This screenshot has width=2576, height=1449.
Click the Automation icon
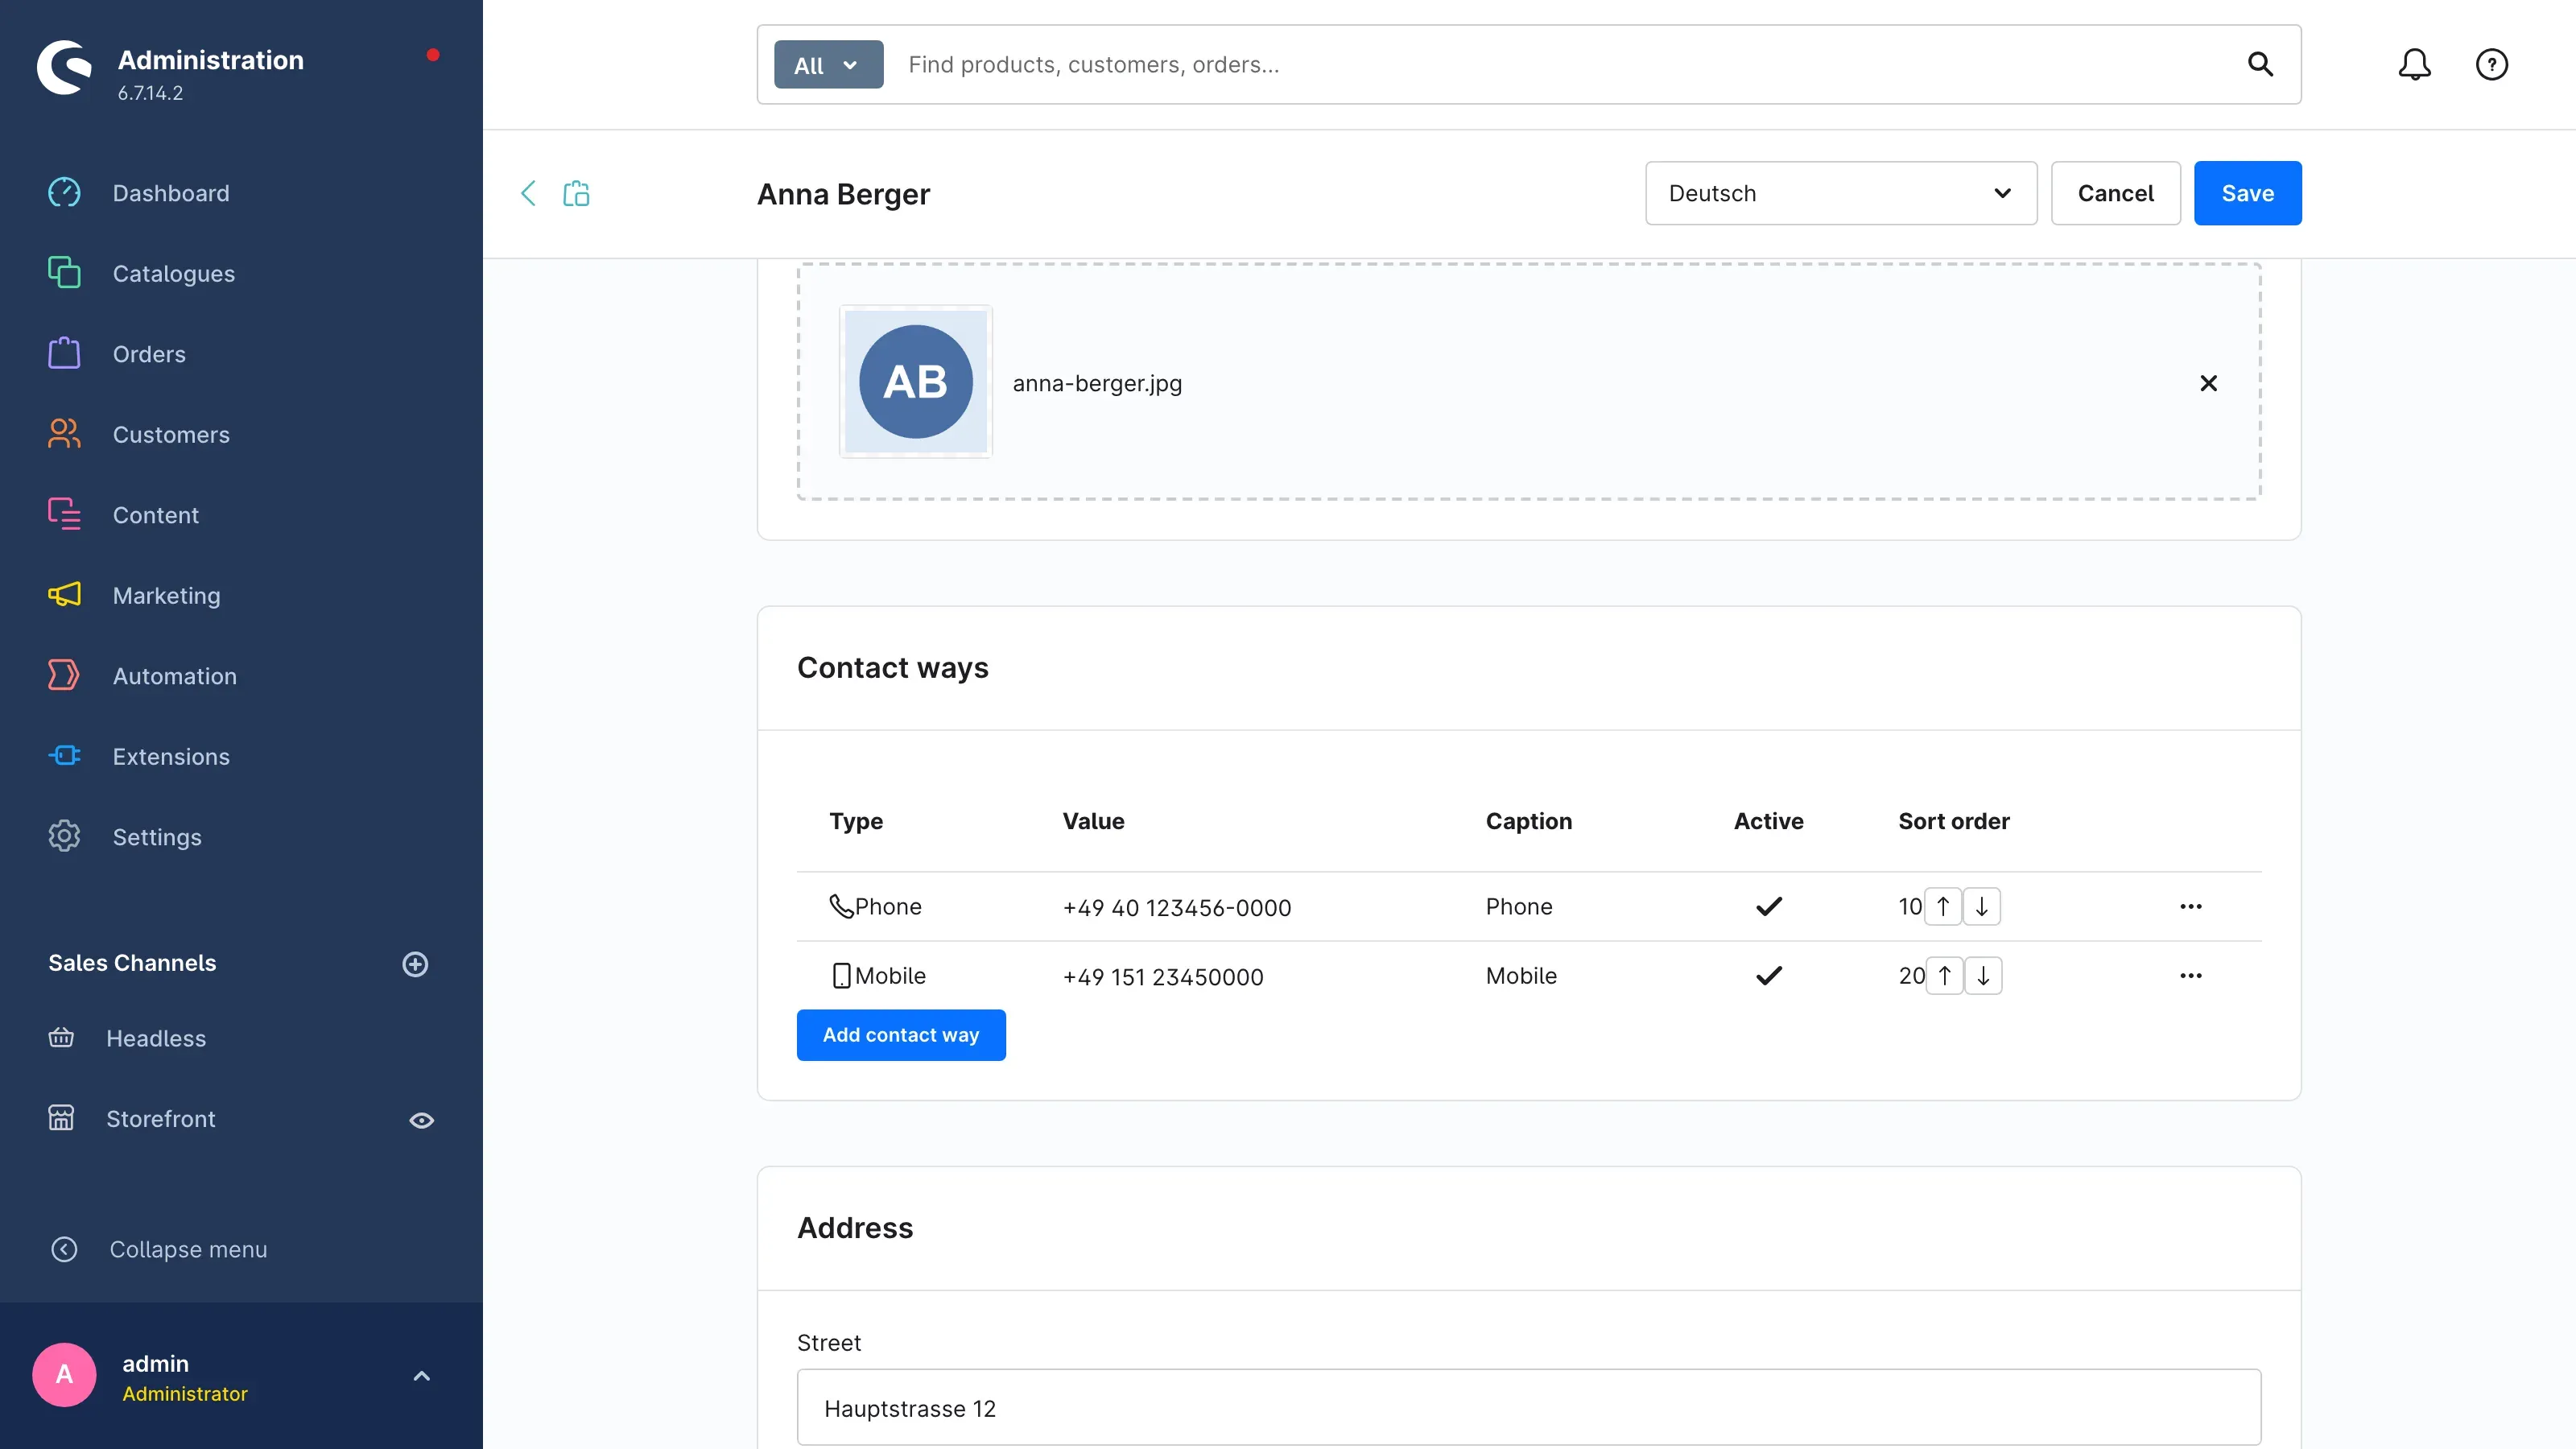coord(64,675)
